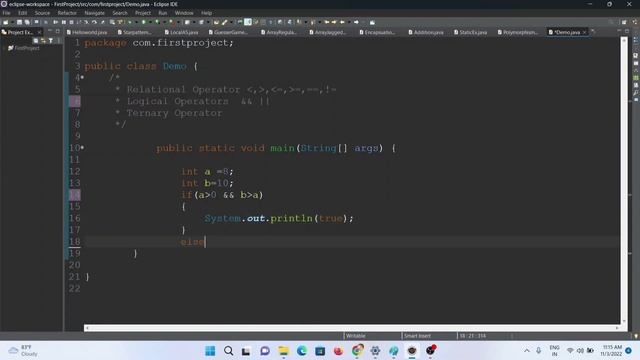This screenshot has height=360, width=640.
Task: Click the Java perspective icon at top right
Action: [635, 22]
